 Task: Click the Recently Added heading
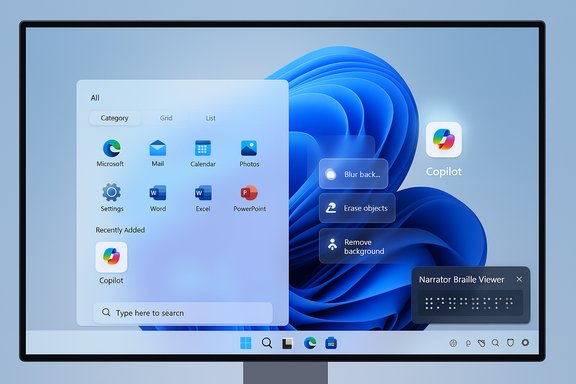pos(120,230)
